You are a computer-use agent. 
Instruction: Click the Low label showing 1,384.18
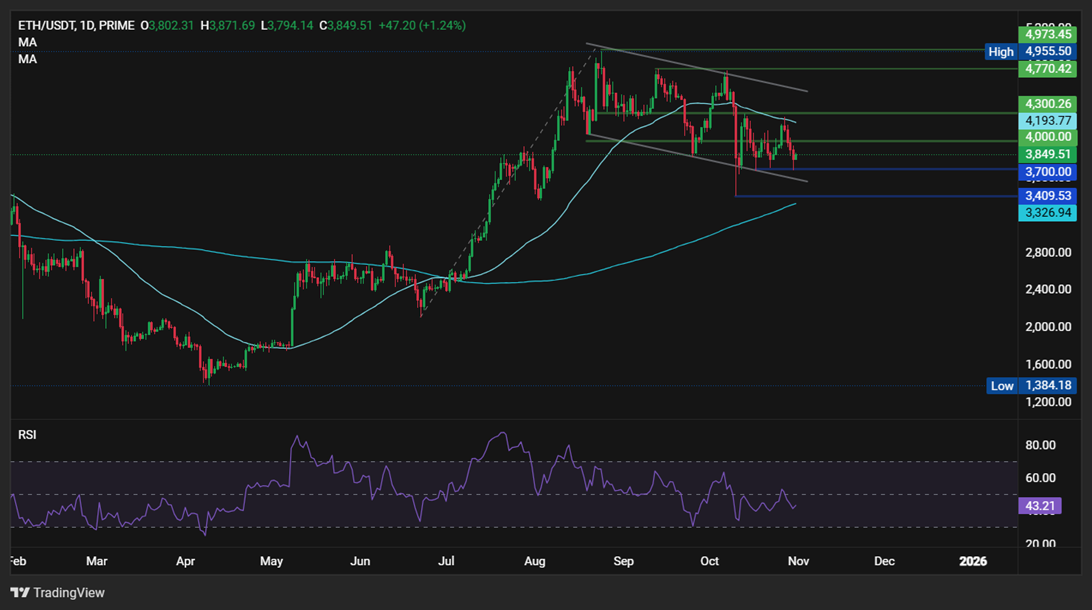click(x=1047, y=386)
